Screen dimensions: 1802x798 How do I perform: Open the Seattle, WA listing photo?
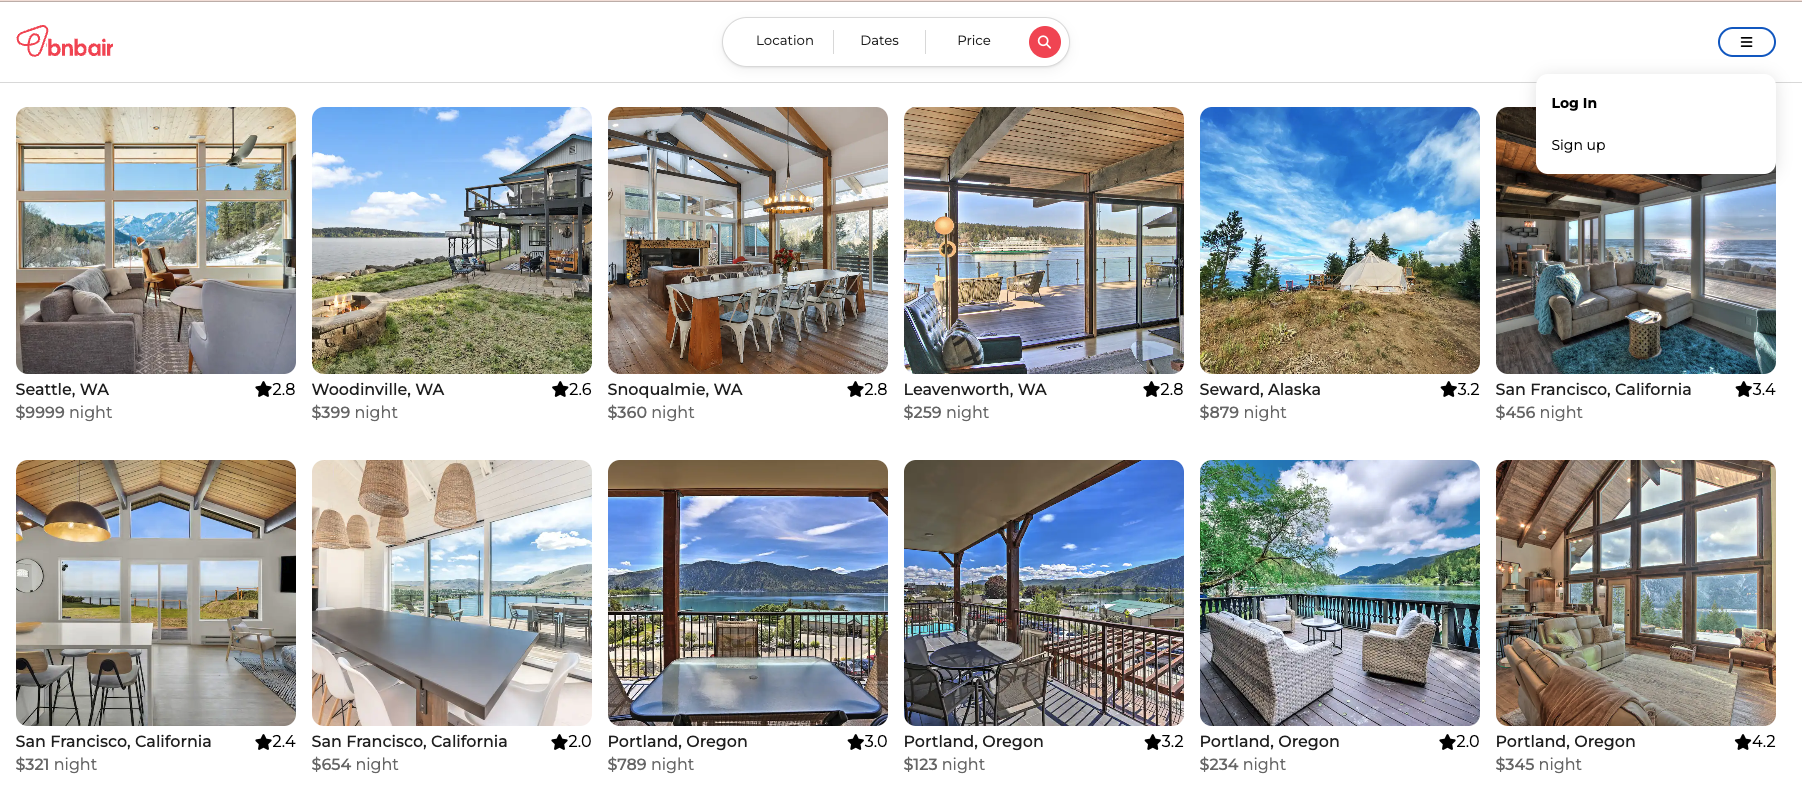pyautogui.click(x=156, y=240)
